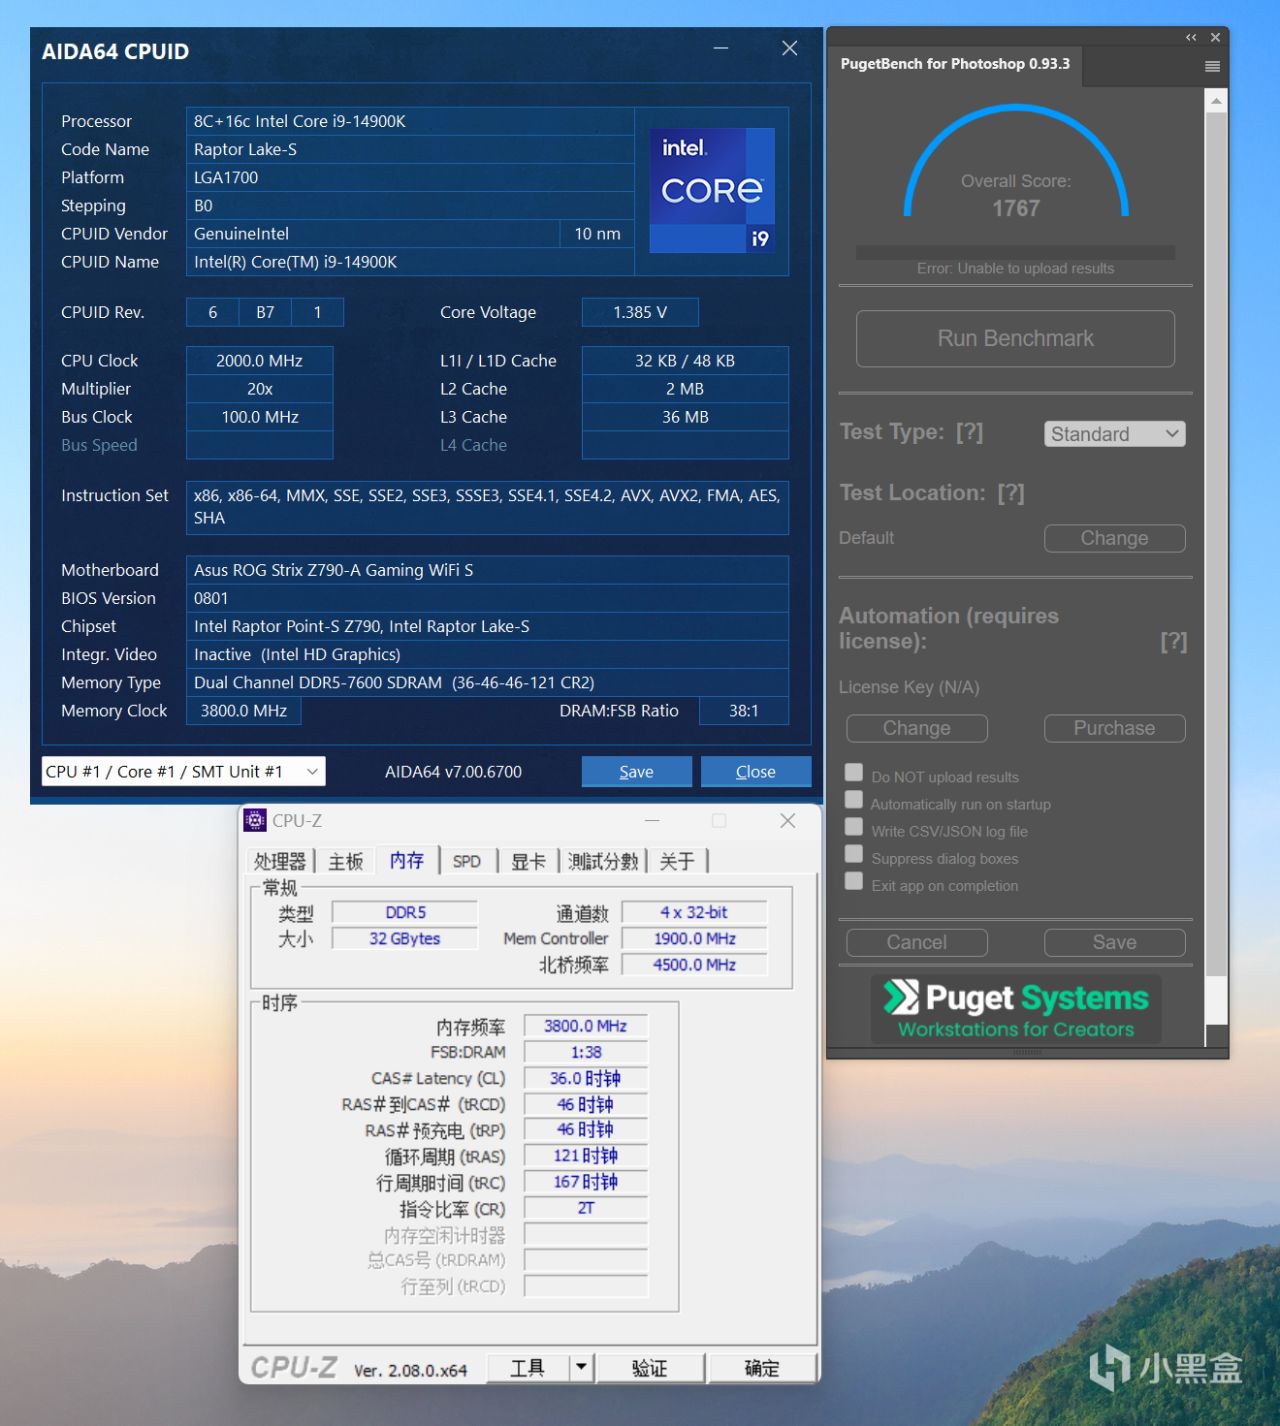Click the memory size 32 GBytes field
The image size is (1280, 1426).
[404, 939]
